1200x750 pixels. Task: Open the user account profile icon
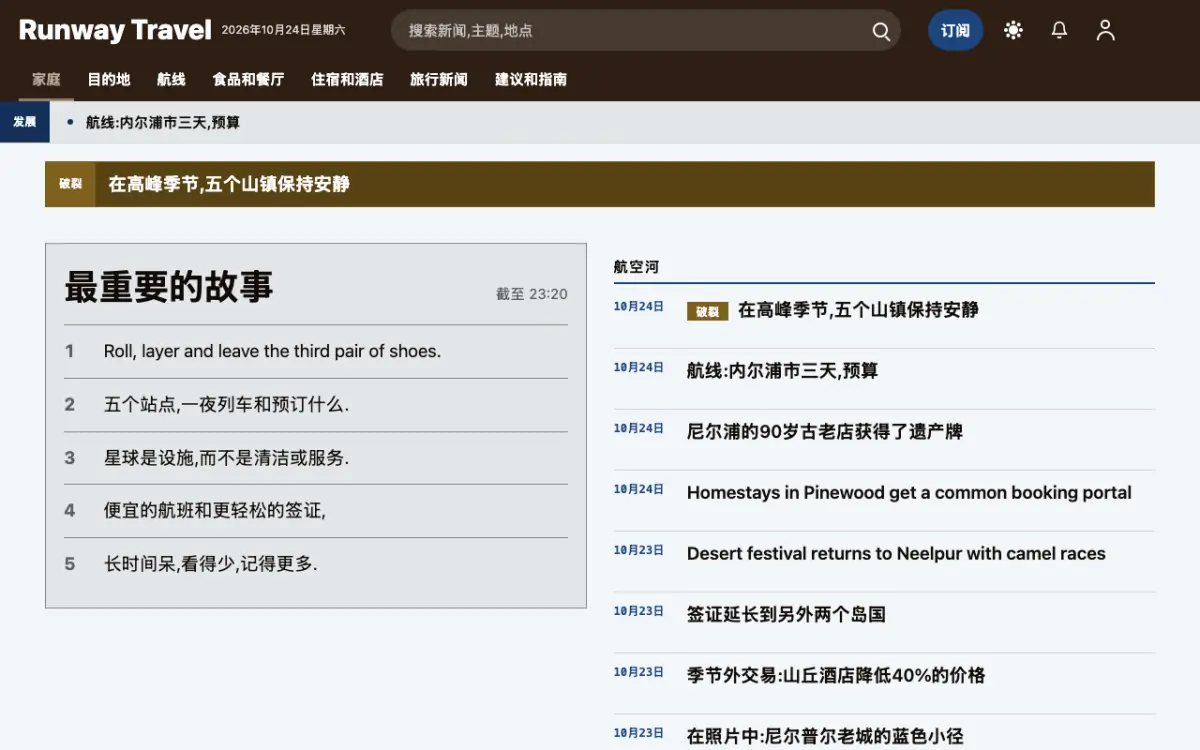pyautogui.click(x=1105, y=30)
